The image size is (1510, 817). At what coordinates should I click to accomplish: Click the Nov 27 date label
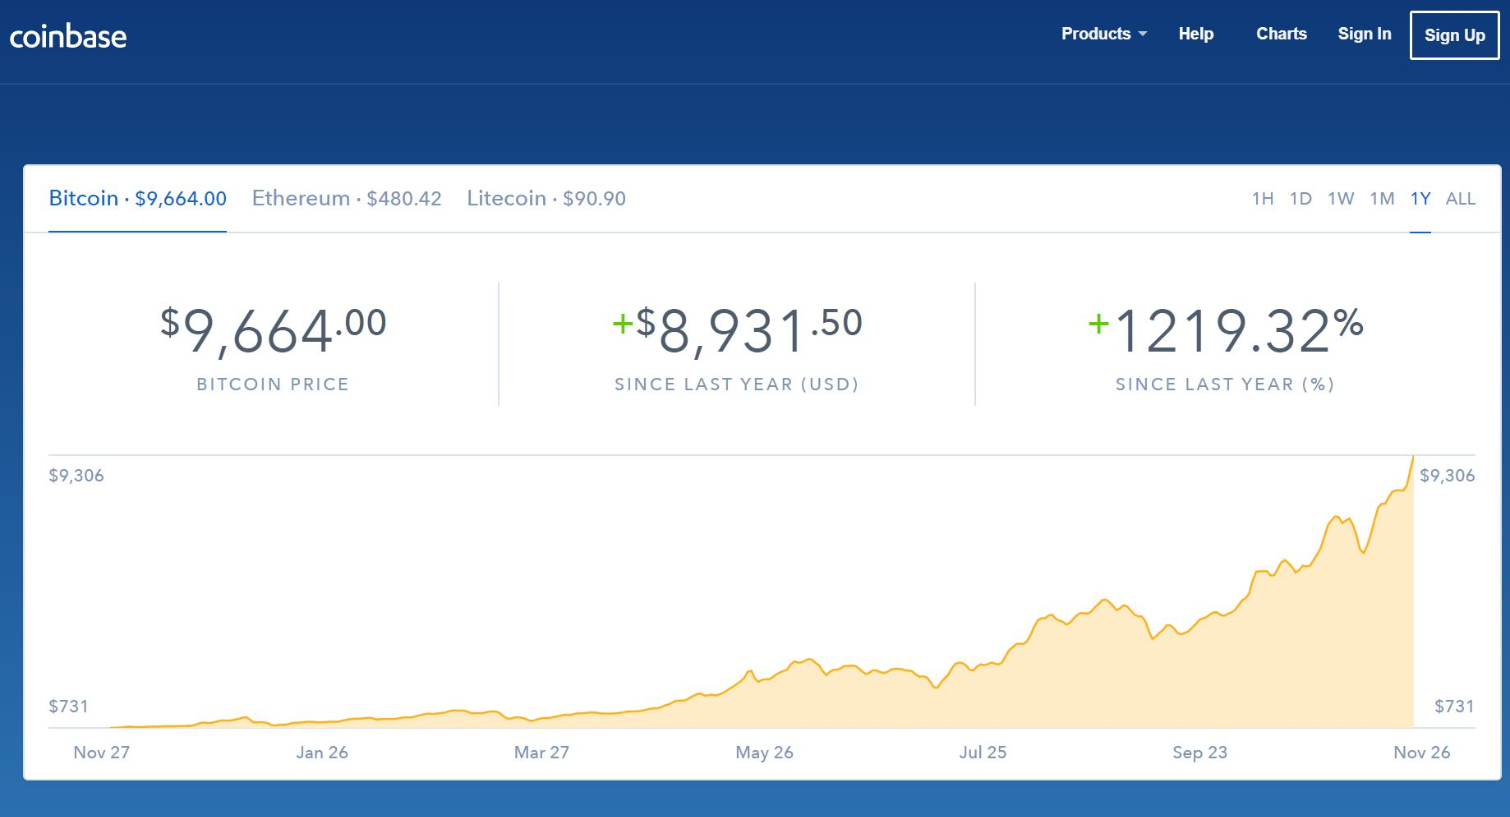click(x=101, y=752)
